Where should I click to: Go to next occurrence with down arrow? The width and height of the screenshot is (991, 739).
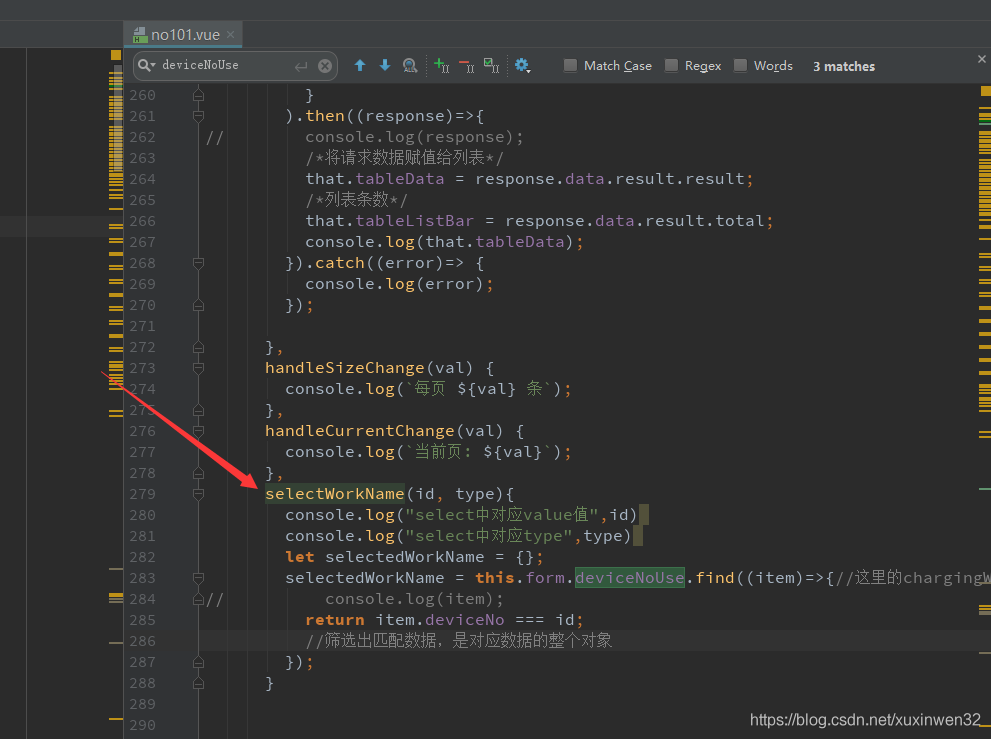point(384,65)
